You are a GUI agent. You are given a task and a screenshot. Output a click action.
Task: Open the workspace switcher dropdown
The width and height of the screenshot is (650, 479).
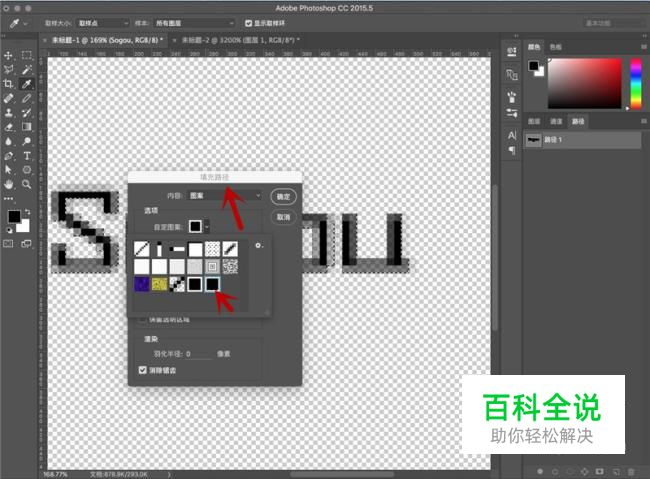pyautogui.click(x=614, y=23)
